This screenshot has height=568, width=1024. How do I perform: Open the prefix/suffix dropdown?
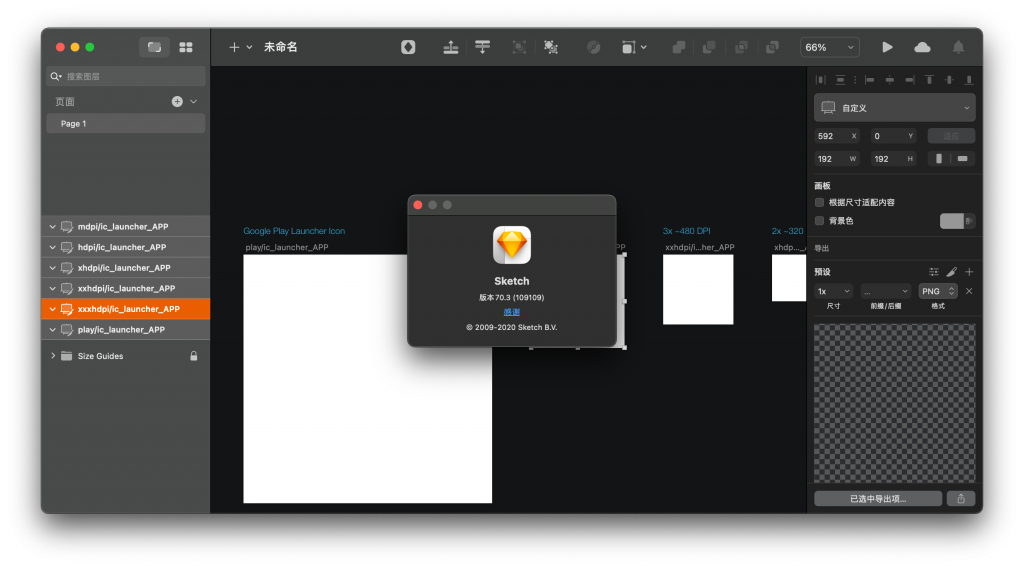(x=886, y=291)
